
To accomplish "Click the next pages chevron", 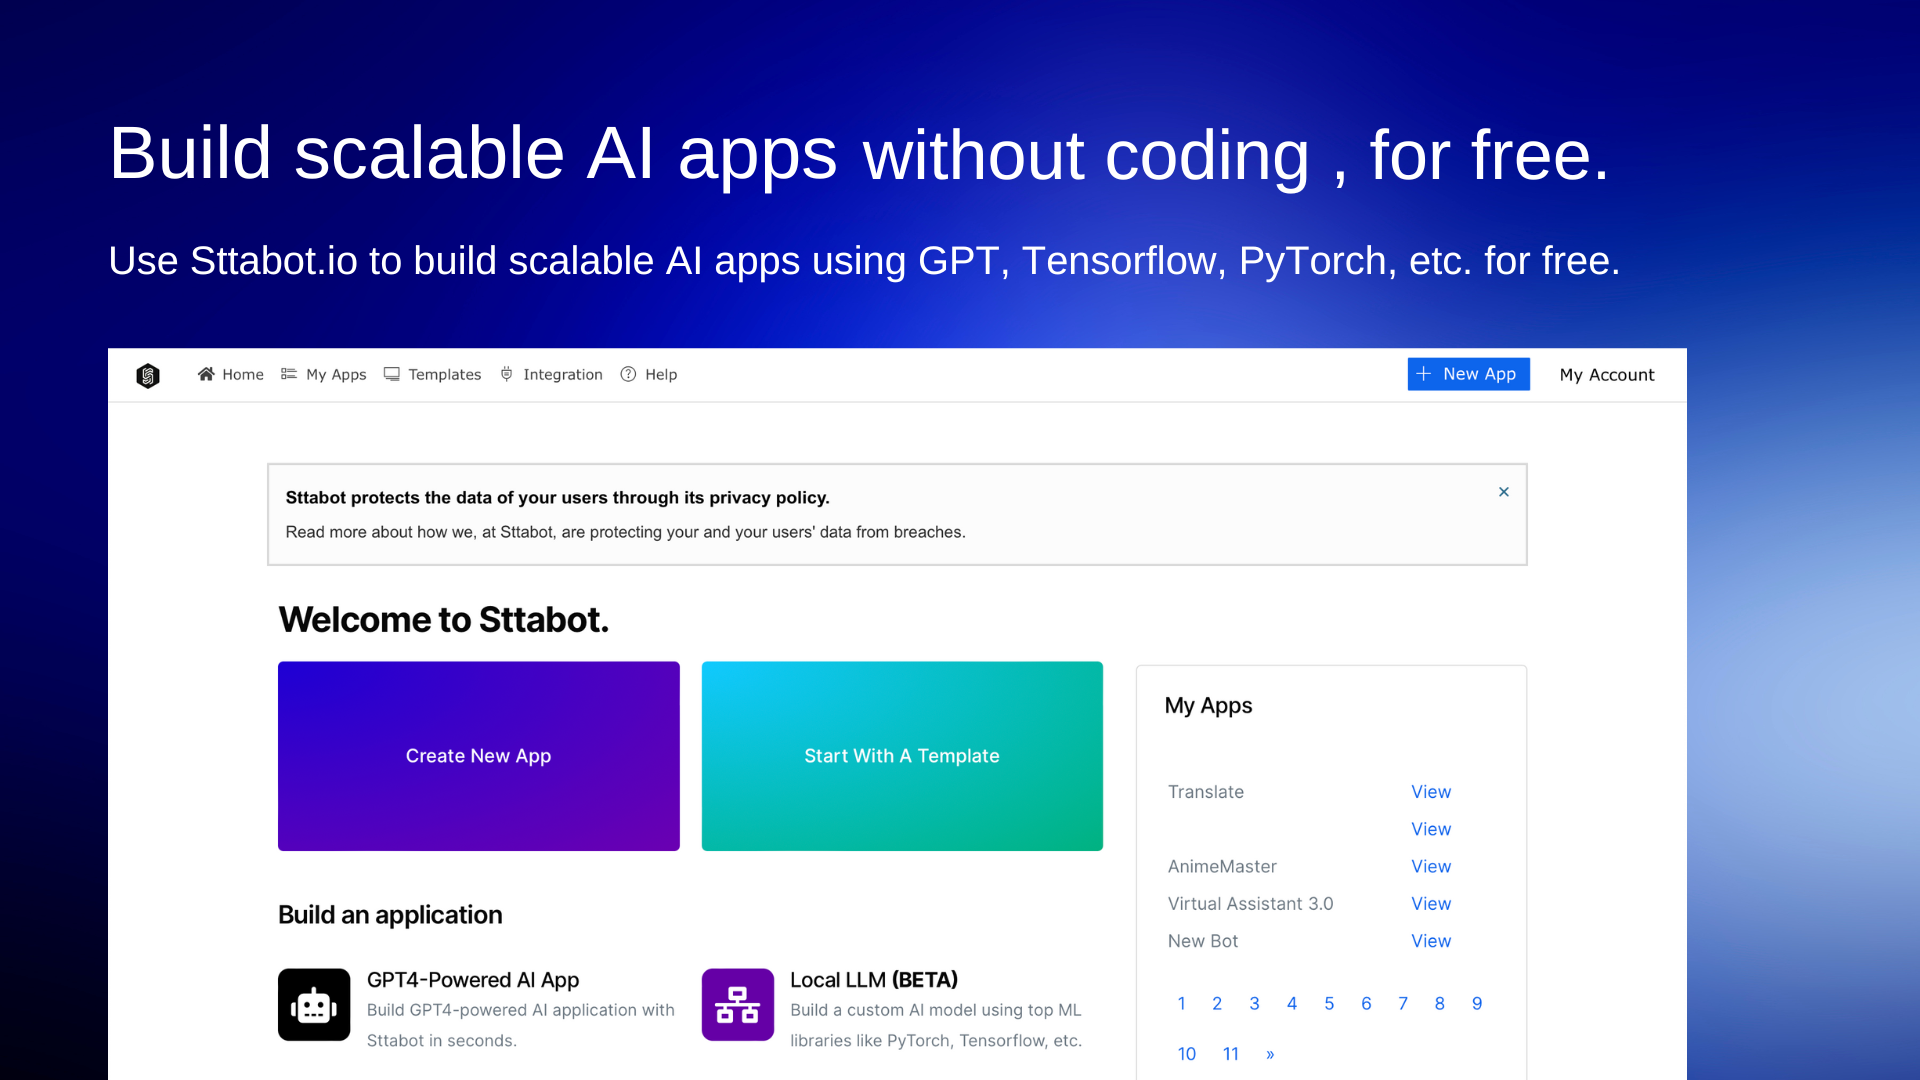I will pos(1270,1054).
